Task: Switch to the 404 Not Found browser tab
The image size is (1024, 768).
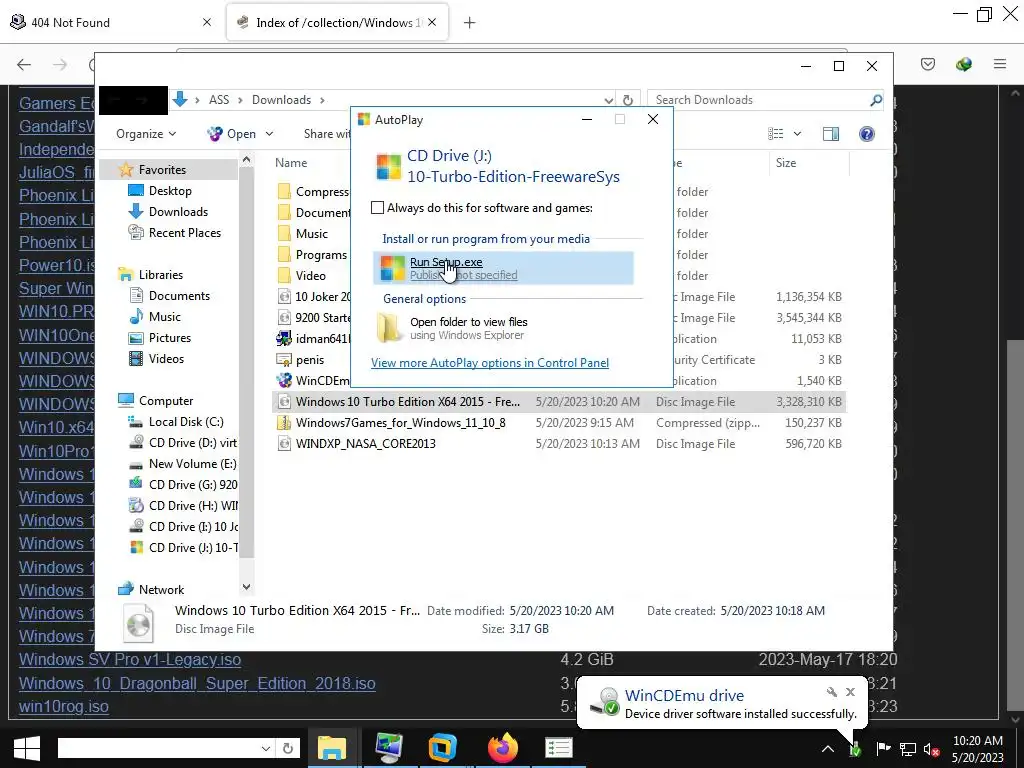Action: 112,22
